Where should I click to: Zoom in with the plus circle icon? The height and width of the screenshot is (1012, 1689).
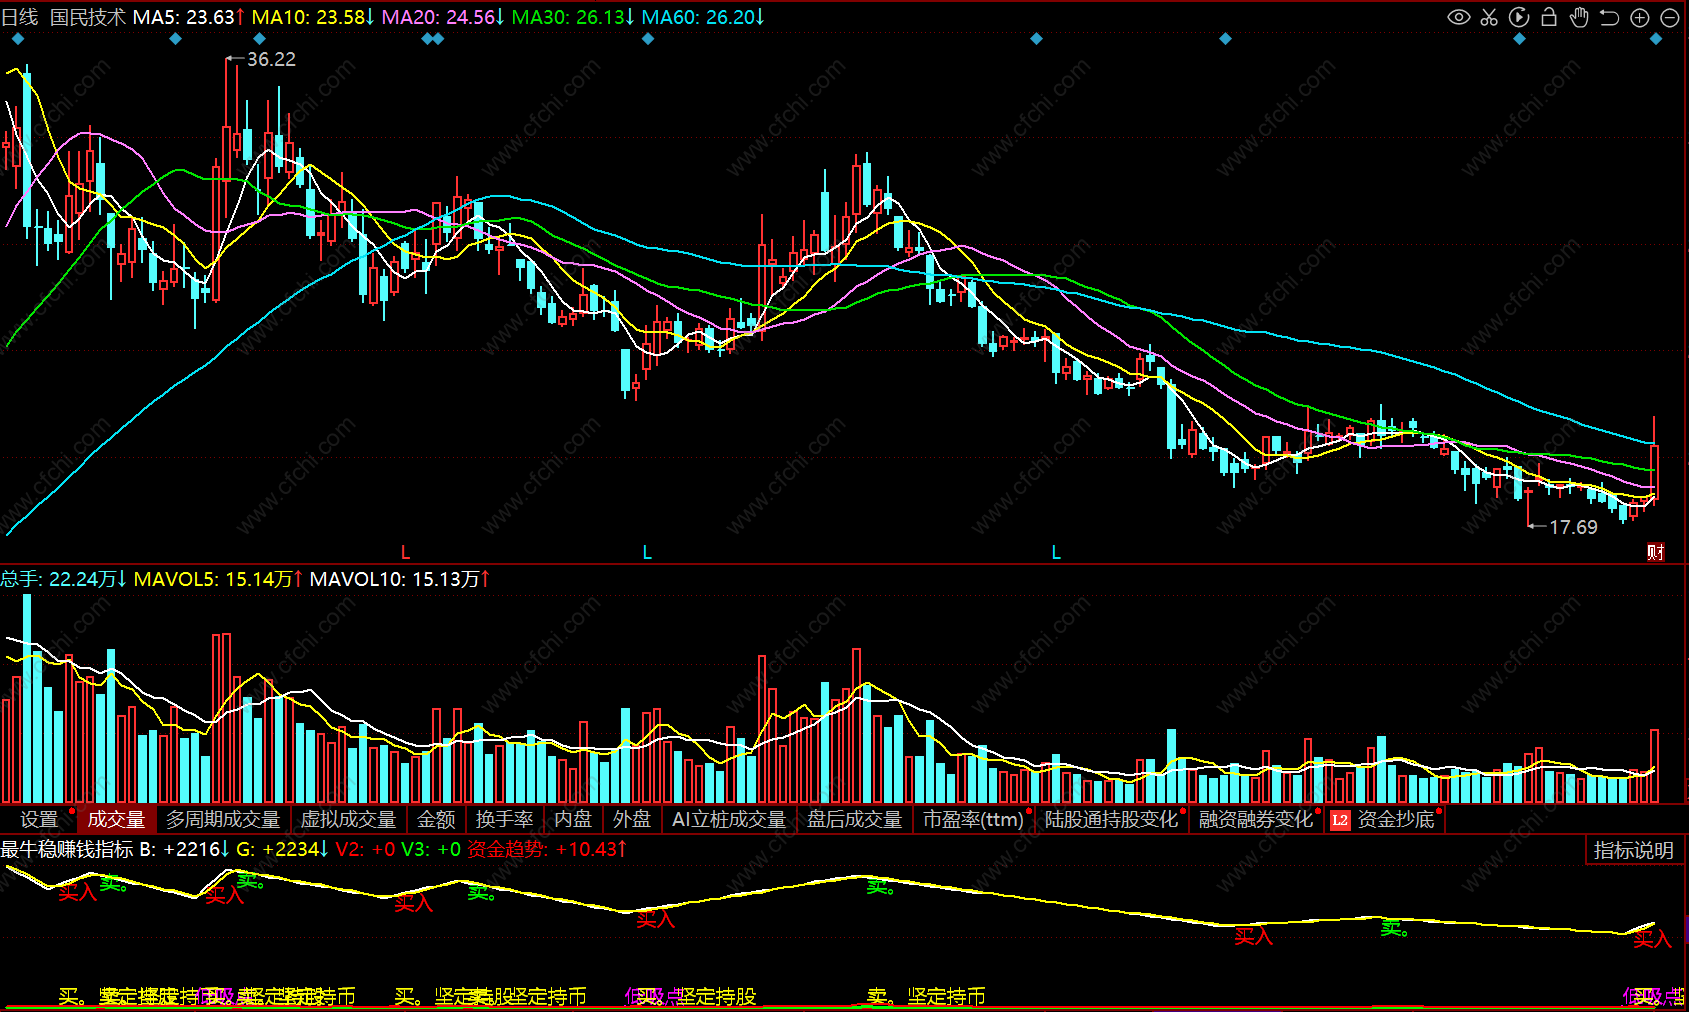(1640, 17)
